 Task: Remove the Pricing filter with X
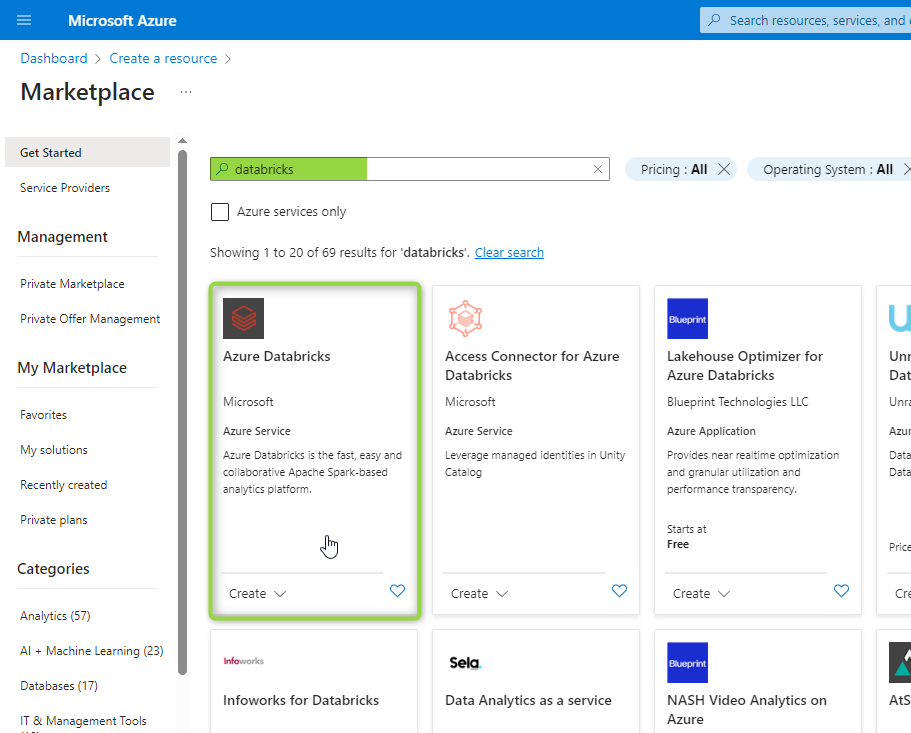coord(724,169)
